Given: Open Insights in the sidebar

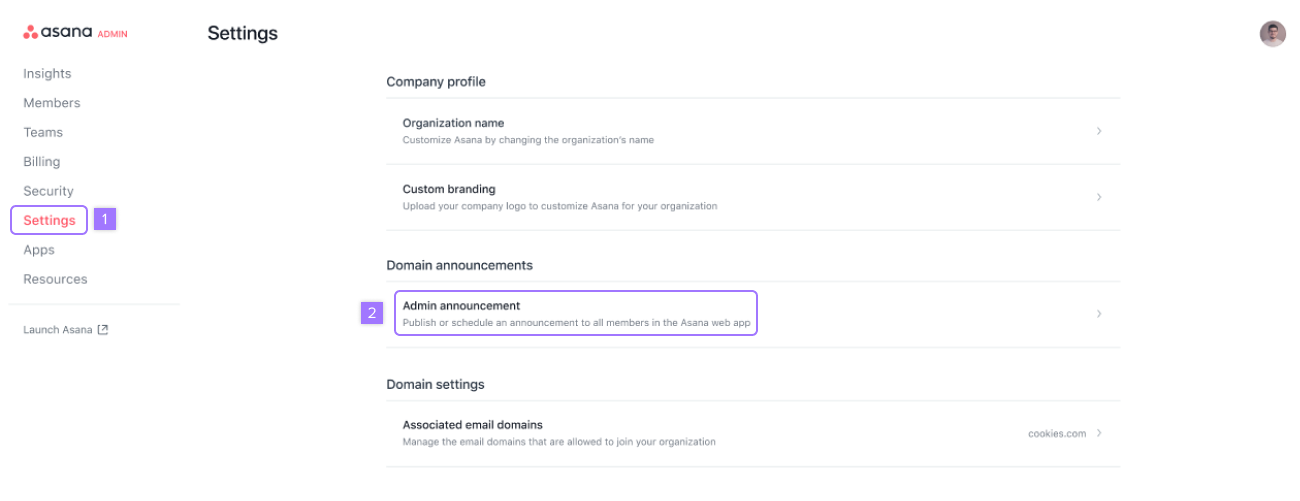Looking at the screenshot, I should tap(47, 74).
